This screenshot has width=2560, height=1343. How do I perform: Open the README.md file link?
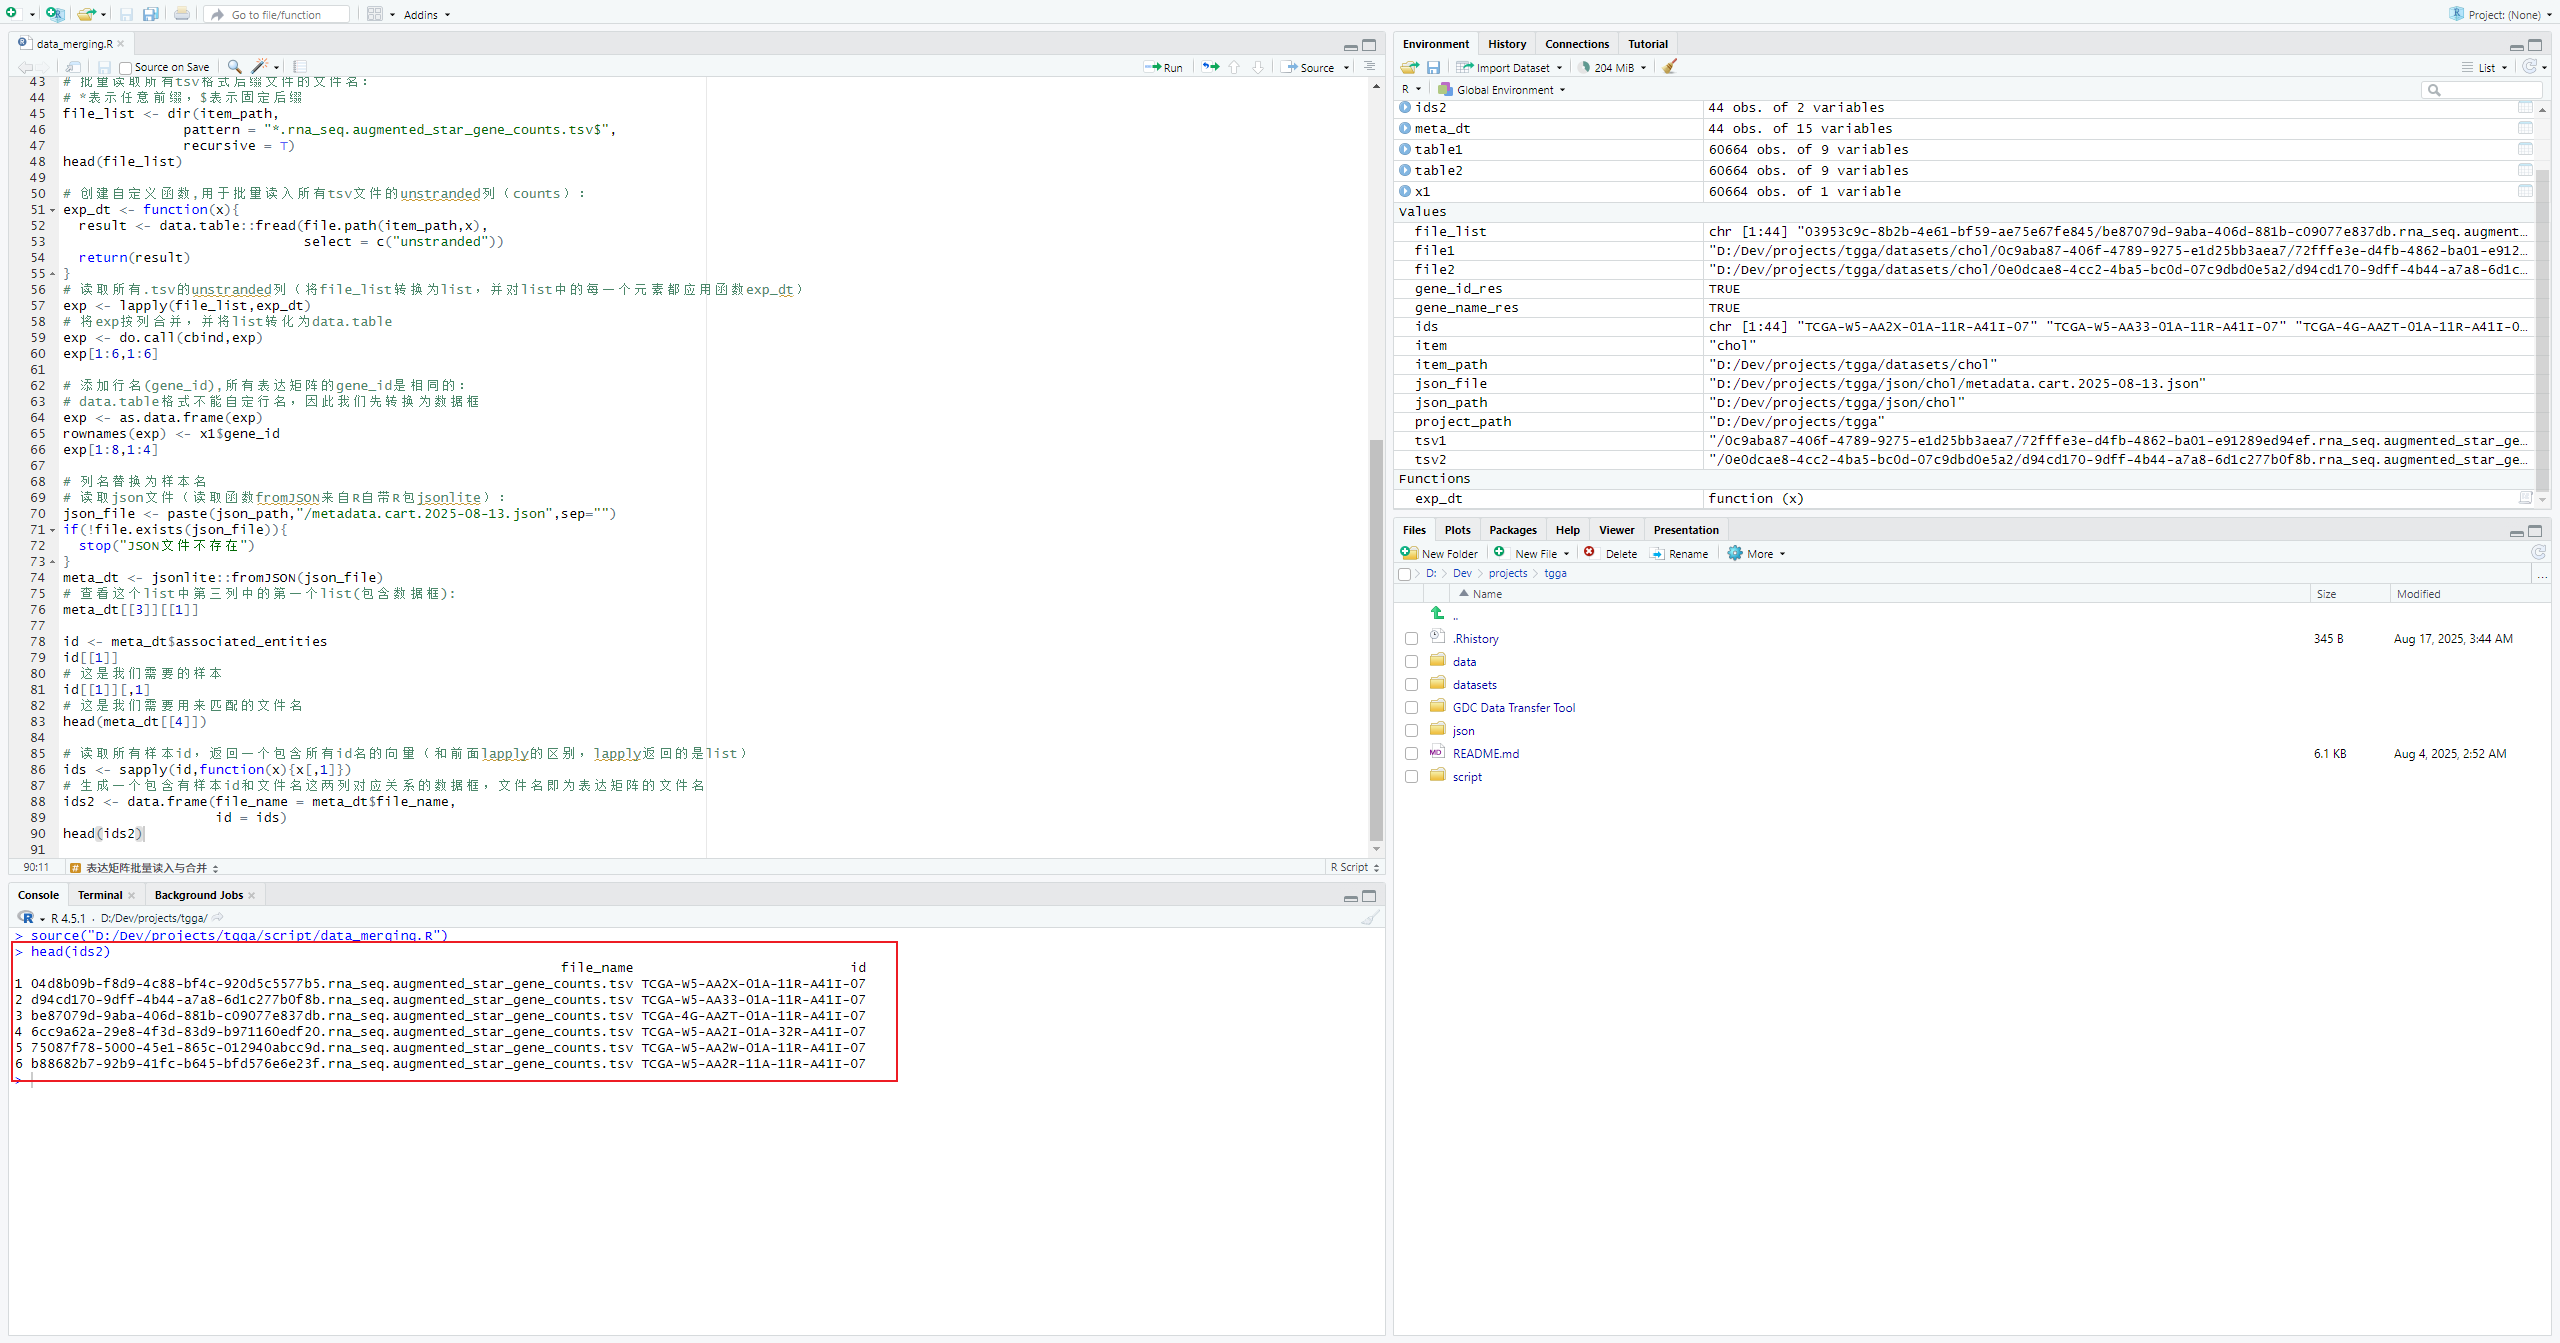1485,754
